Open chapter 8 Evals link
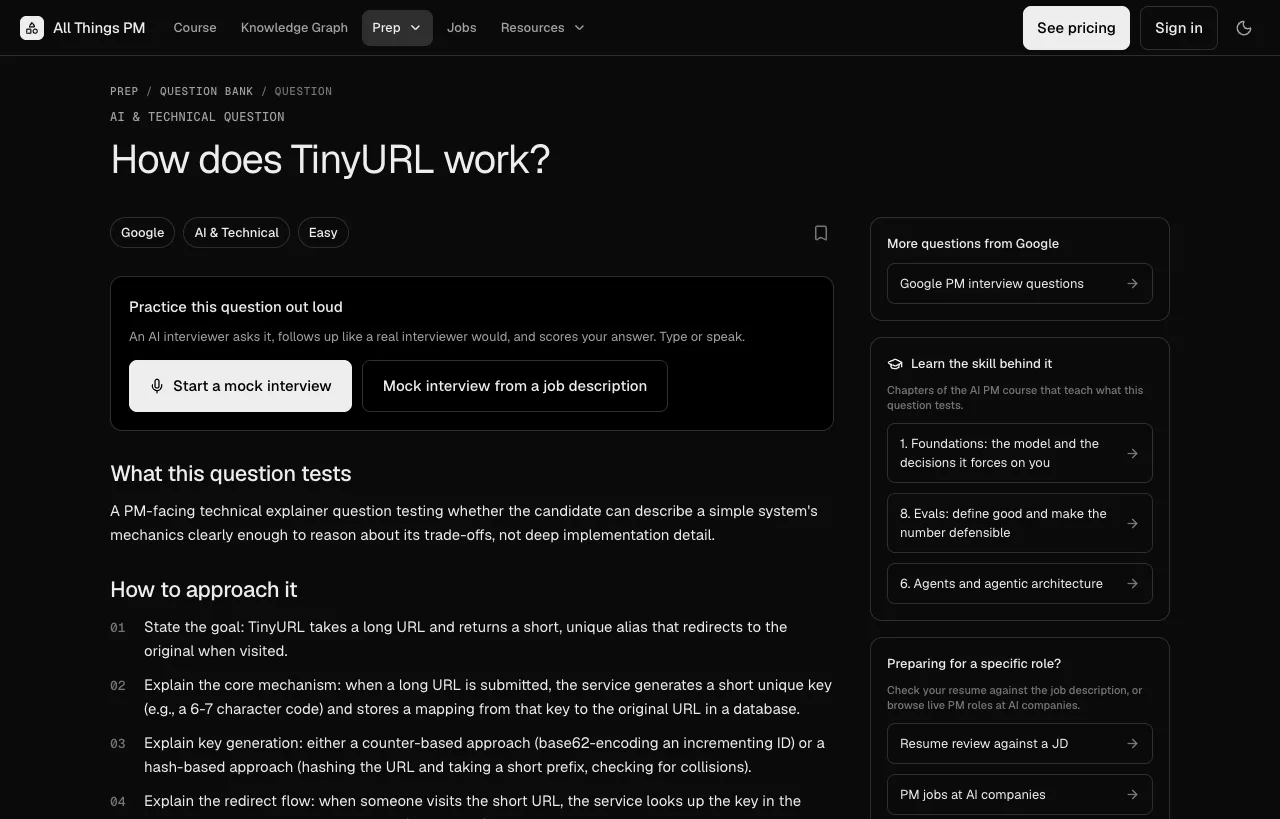The height and width of the screenshot is (819, 1280). pos(1020,523)
